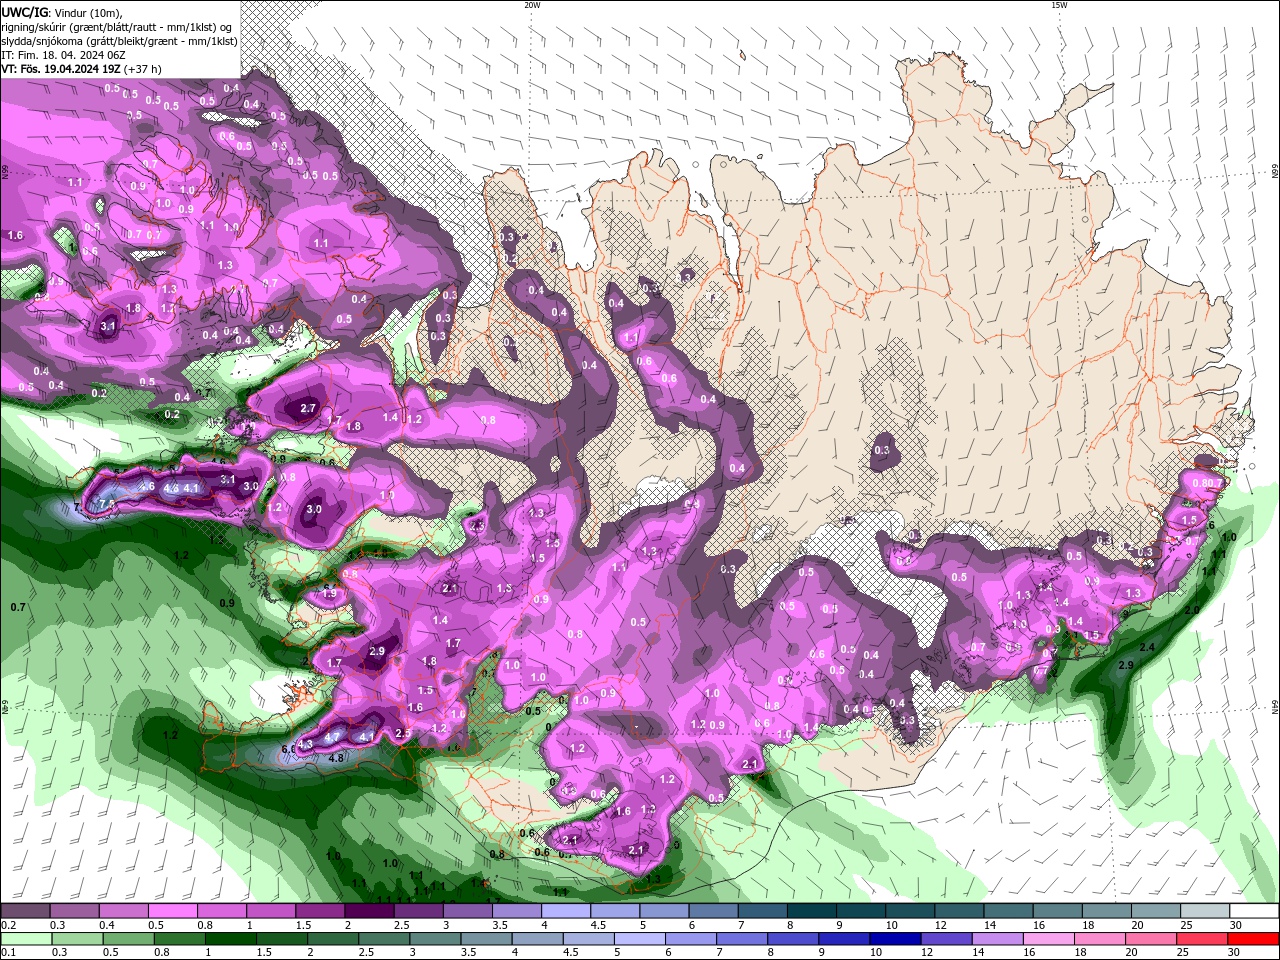Pick the snow scale swatch between 18 and 20

(x=1105, y=911)
